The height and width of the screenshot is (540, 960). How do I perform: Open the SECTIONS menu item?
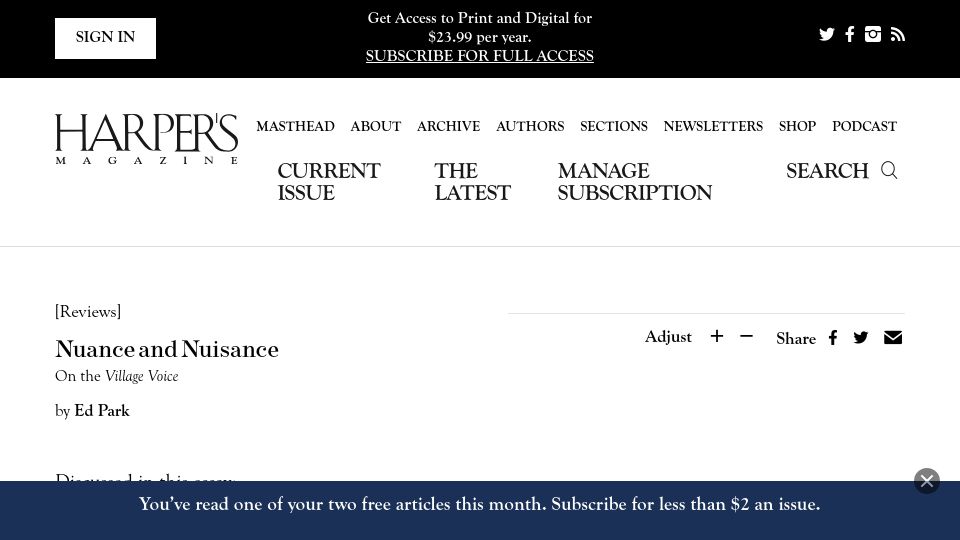[x=614, y=126]
